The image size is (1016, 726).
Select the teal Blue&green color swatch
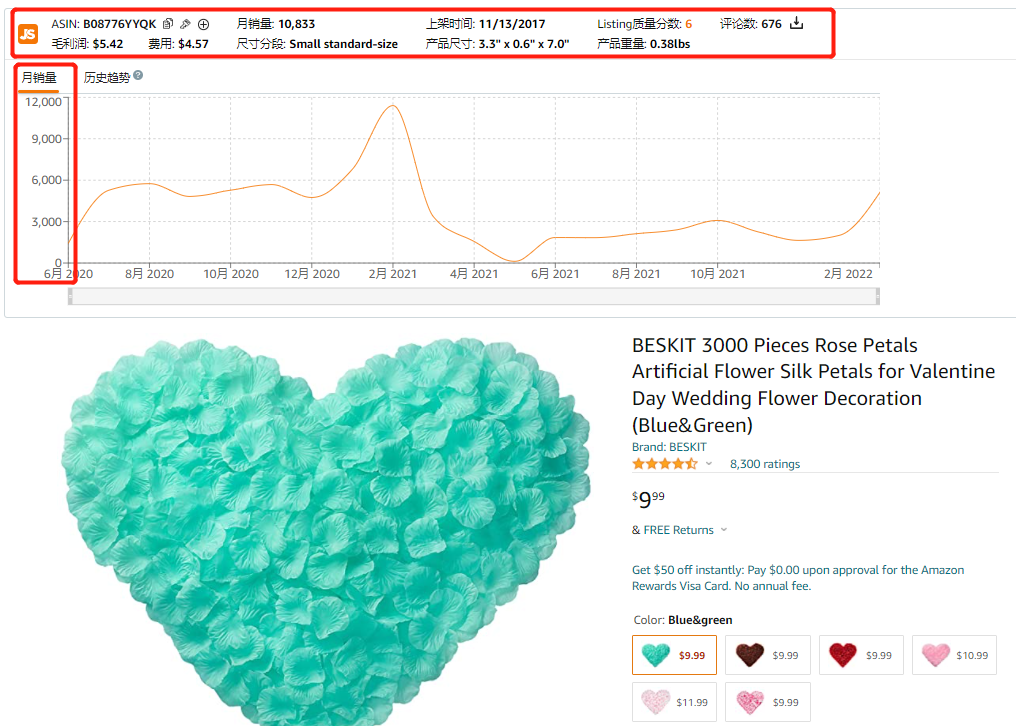[675, 655]
